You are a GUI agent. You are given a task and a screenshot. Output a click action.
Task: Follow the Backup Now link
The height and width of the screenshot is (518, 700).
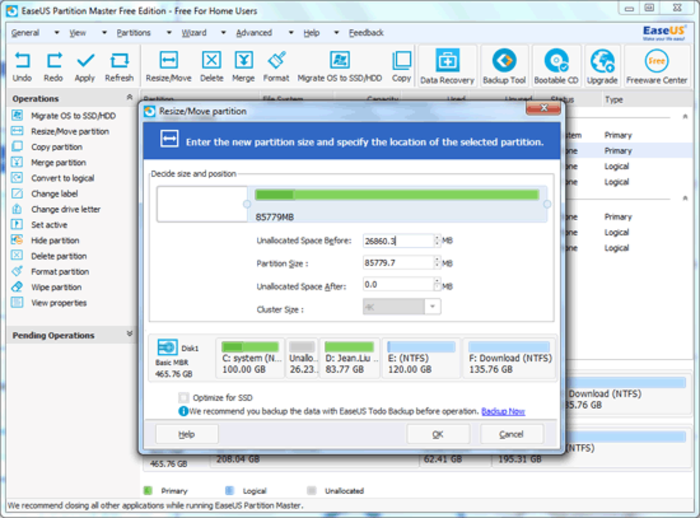[503, 411]
